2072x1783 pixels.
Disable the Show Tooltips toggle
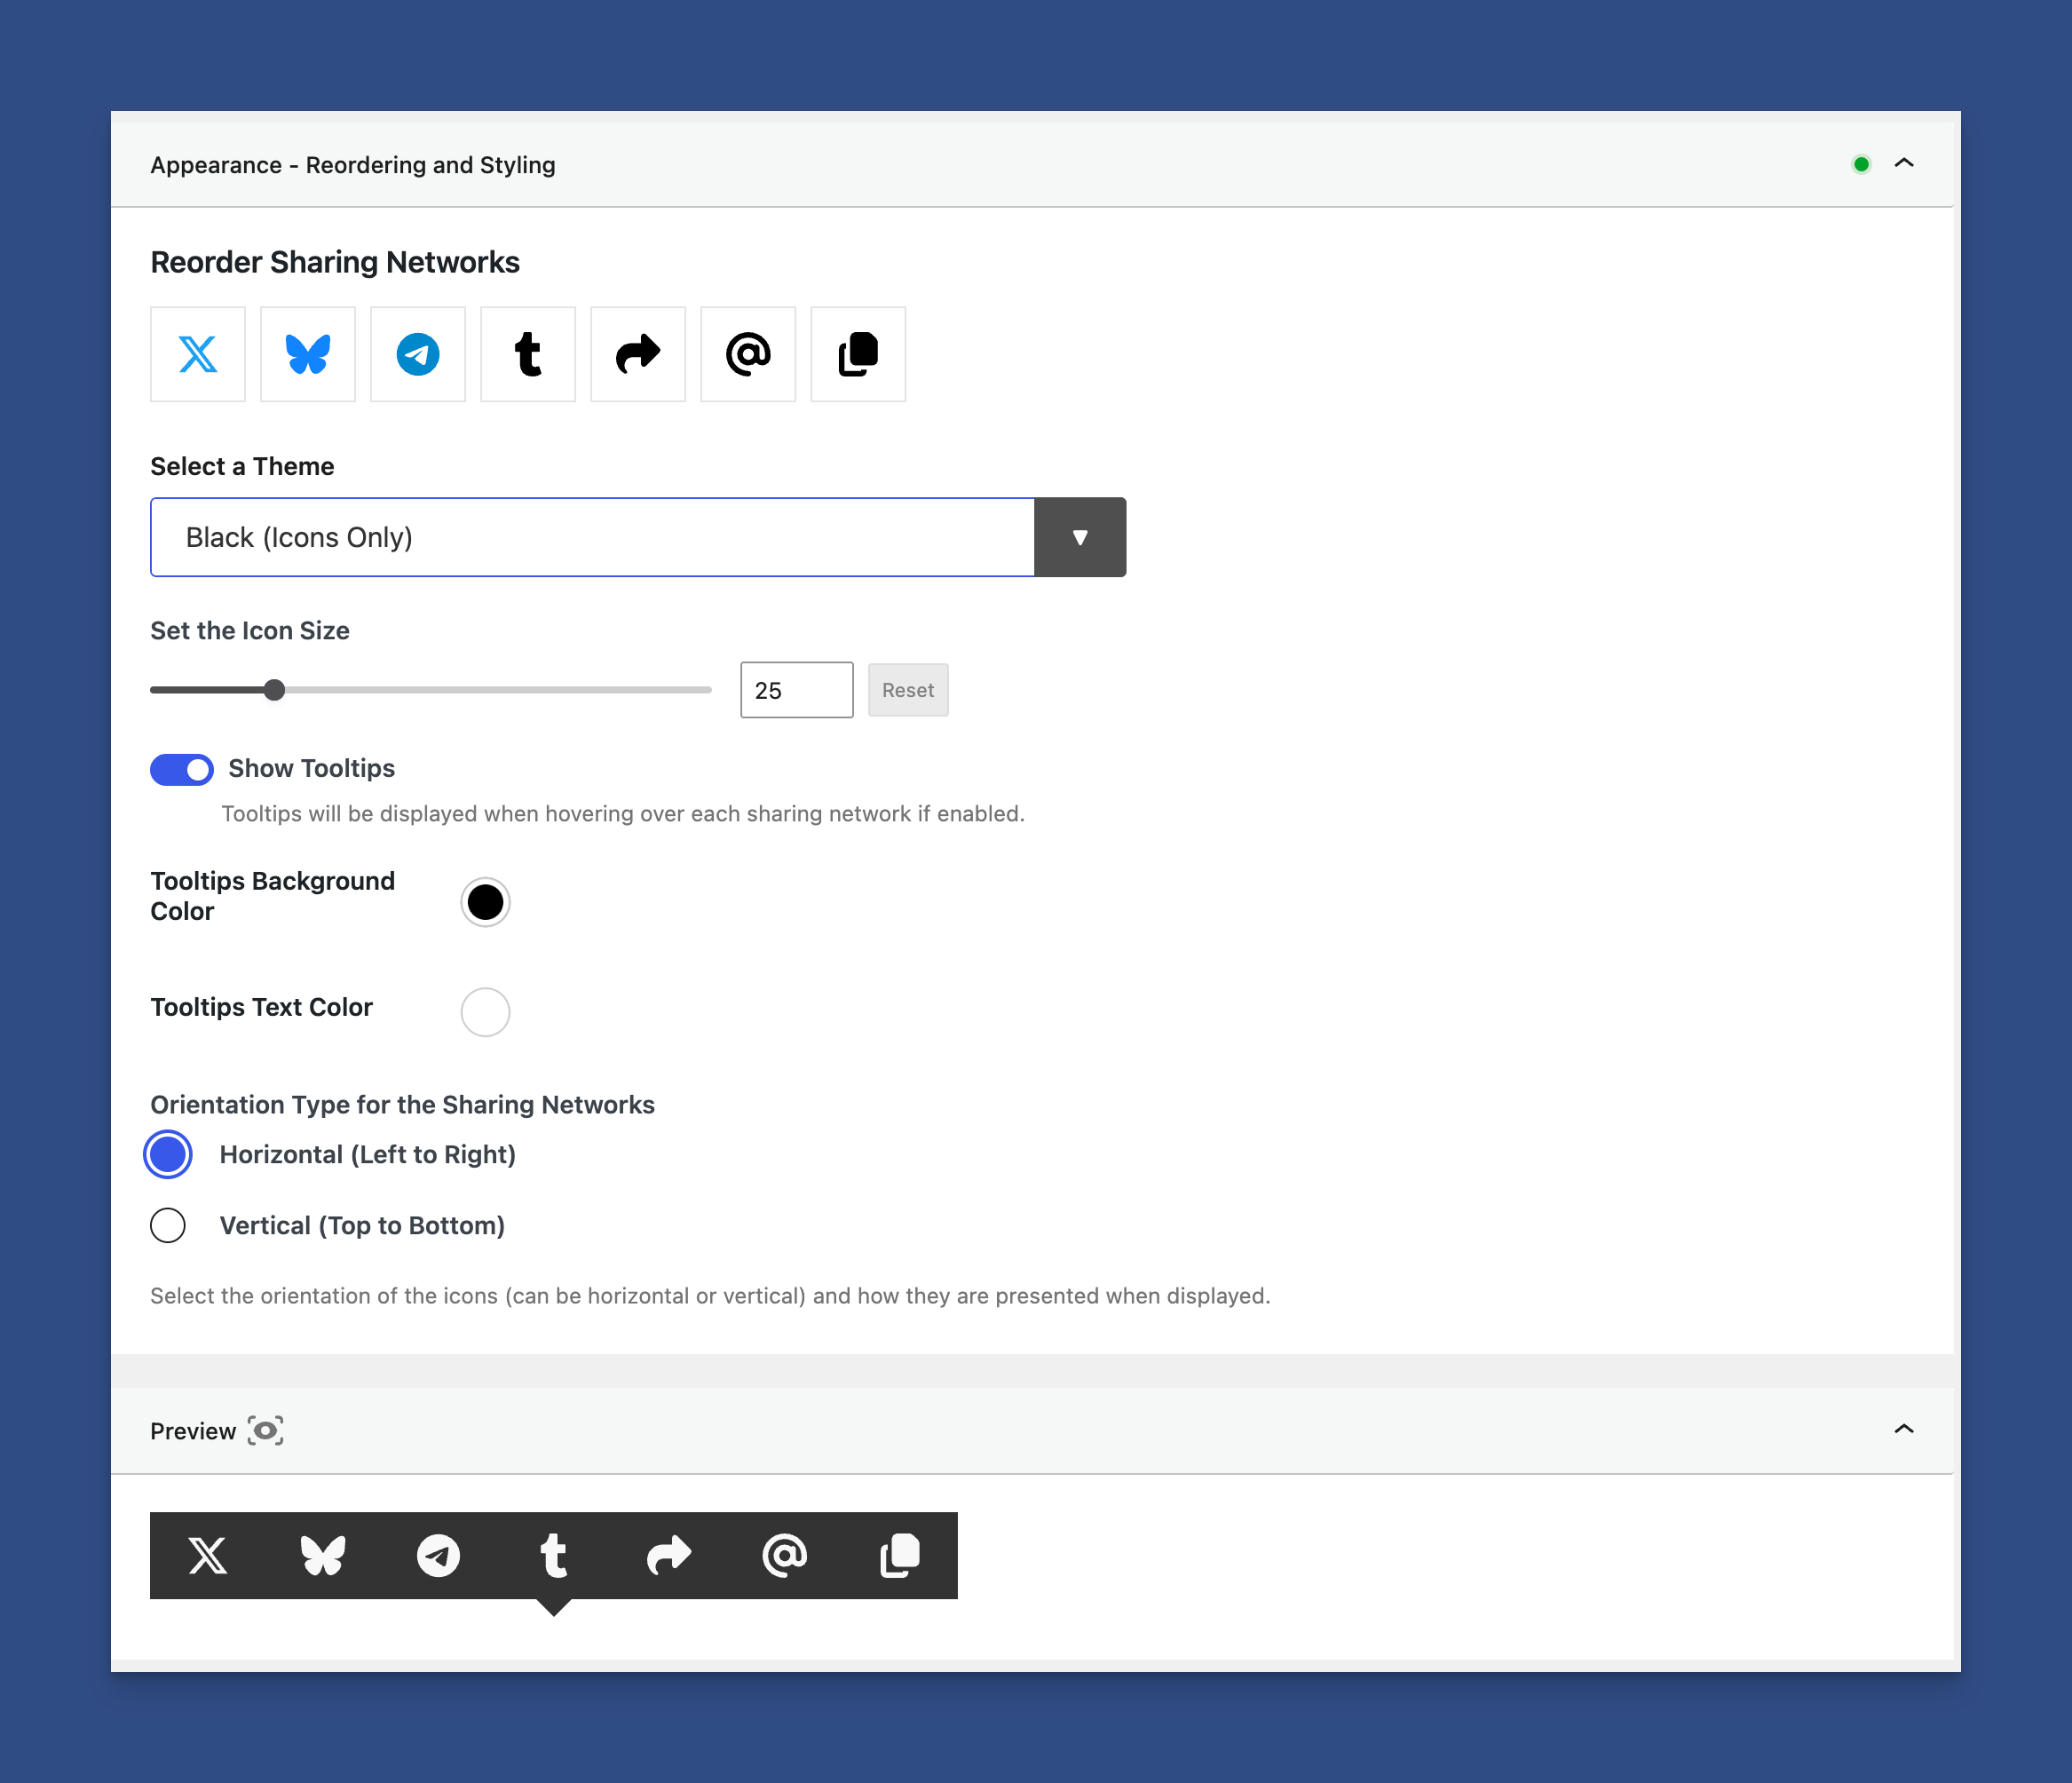pos(182,769)
